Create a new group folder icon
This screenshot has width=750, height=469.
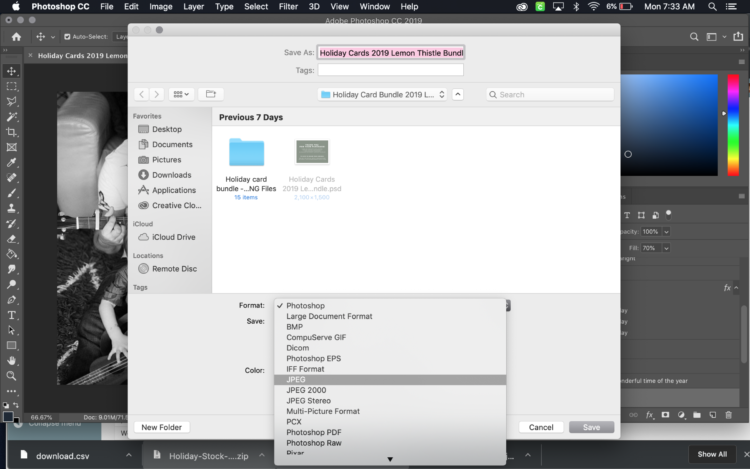click(x=697, y=415)
